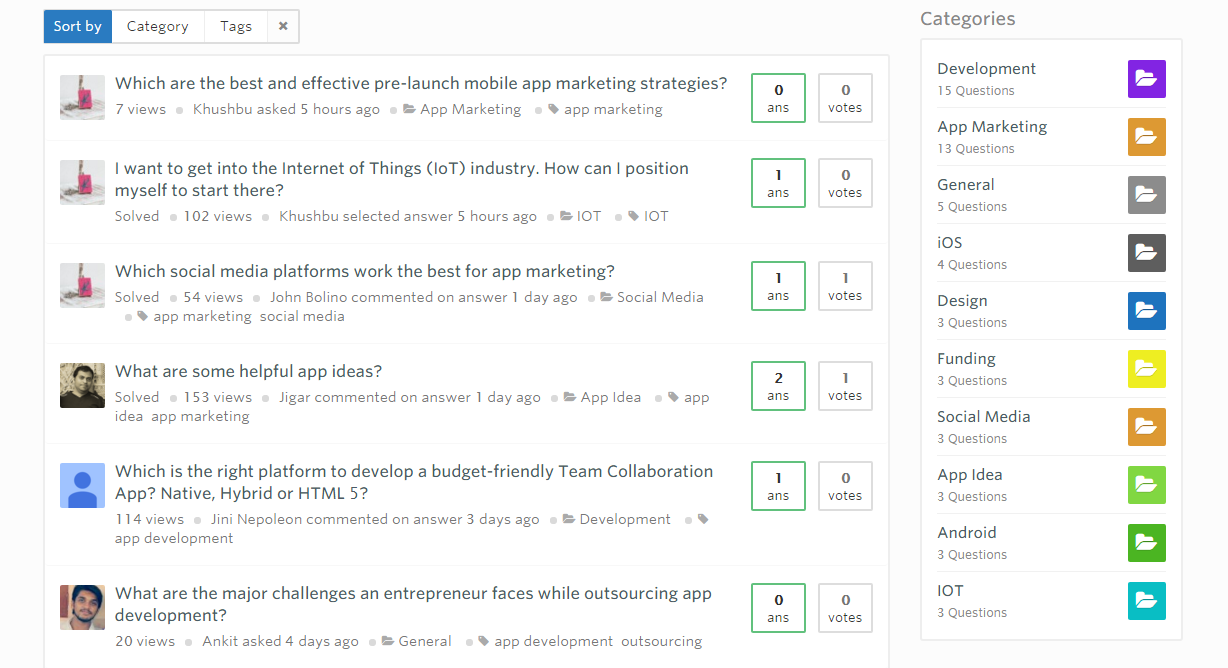Click the App Marketing folder icon in sidebar
The height and width of the screenshot is (668, 1228).
(1146, 137)
